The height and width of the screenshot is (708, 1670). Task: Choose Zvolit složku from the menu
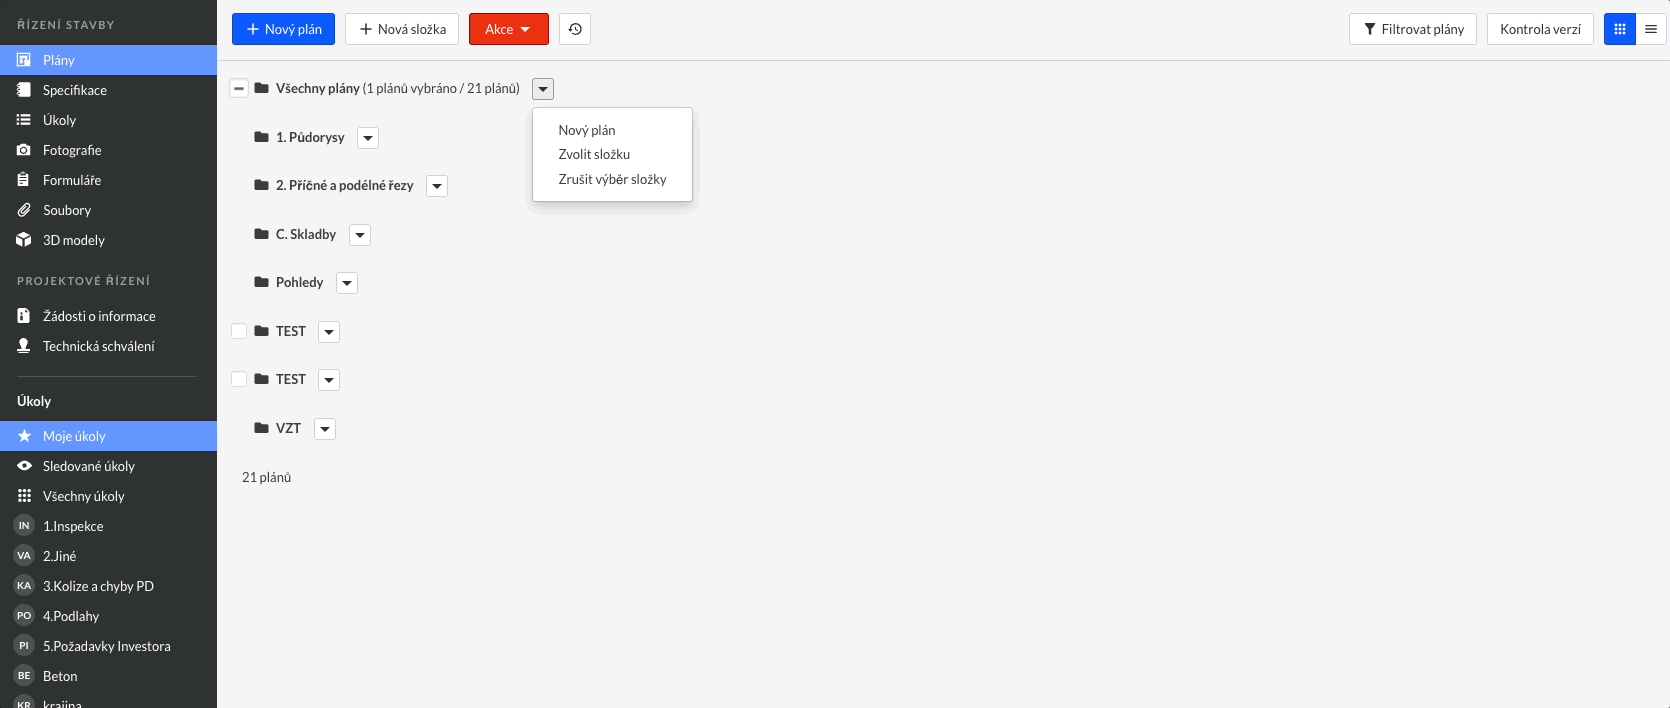click(x=594, y=154)
